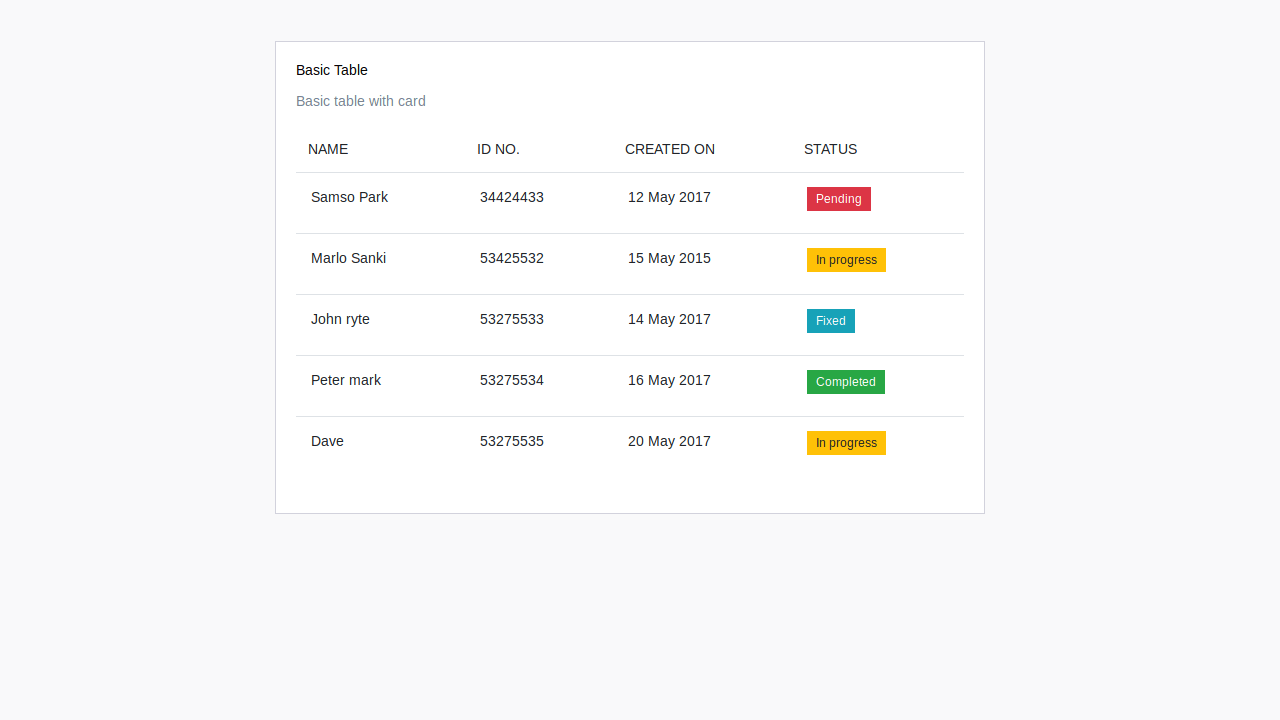Image resolution: width=1280 pixels, height=720 pixels.
Task: Select the date 15 May 2015
Action: point(669,258)
